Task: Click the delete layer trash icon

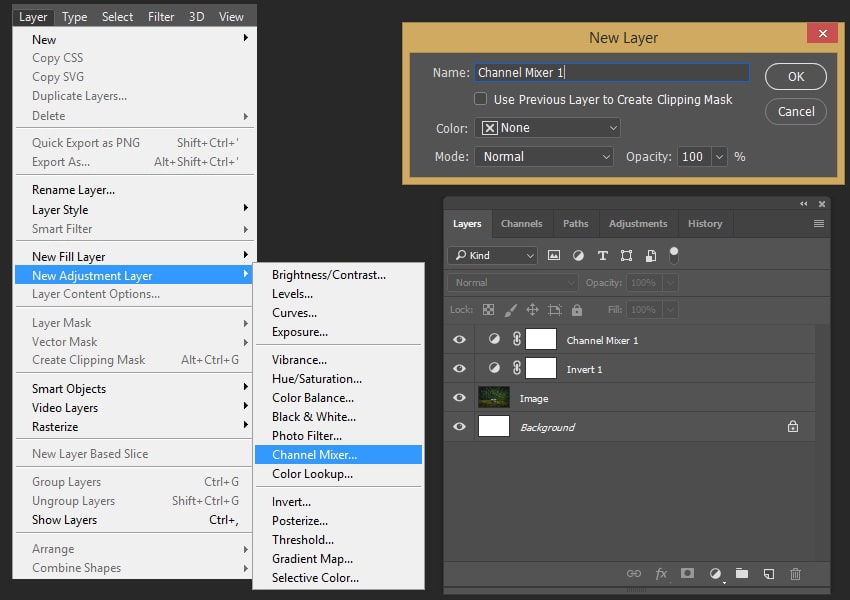Action: click(x=795, y=573)
